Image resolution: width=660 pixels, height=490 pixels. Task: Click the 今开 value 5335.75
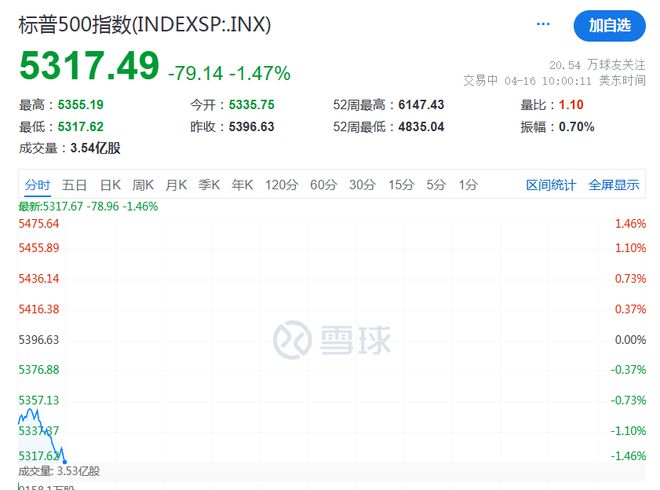click(x=252, y=105)
